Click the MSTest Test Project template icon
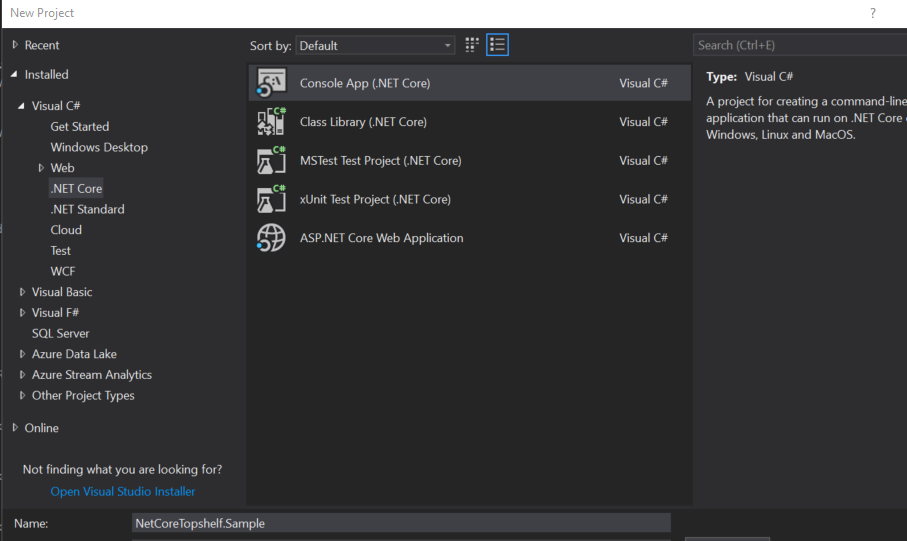 (271, 160)
